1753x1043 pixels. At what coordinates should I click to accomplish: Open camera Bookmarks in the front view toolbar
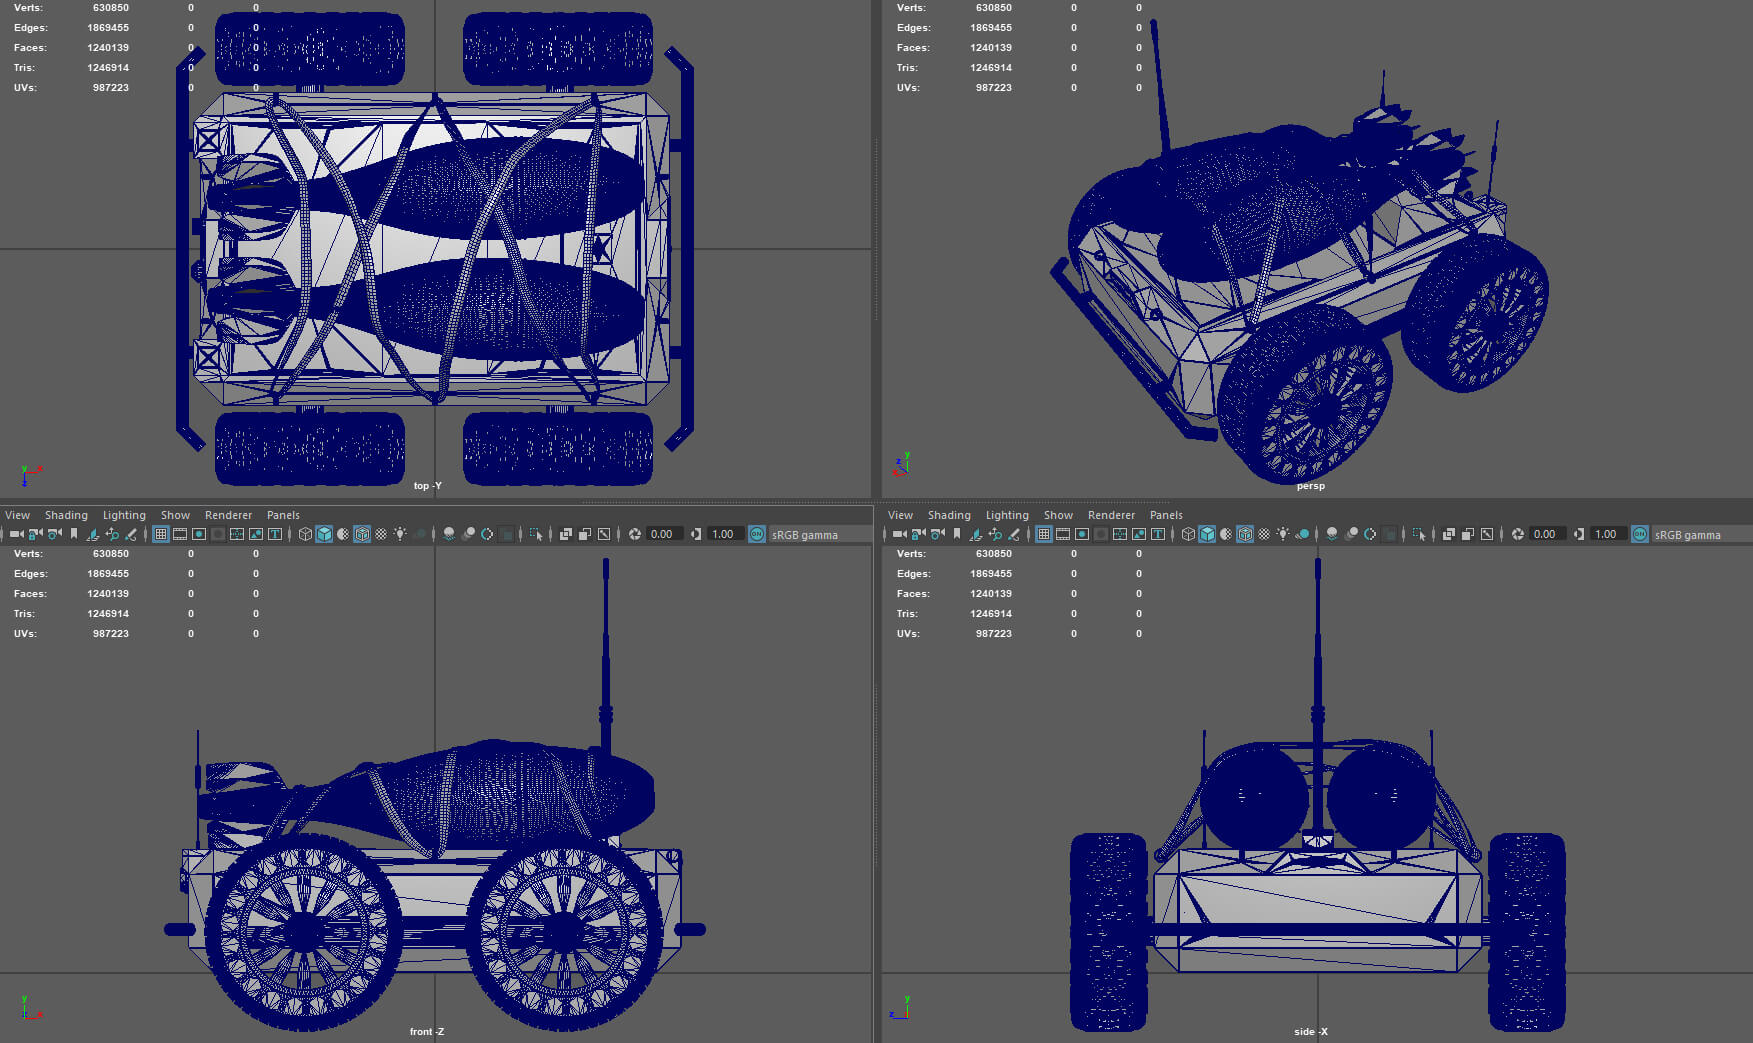pyautogui.click(x=73, y=534)
